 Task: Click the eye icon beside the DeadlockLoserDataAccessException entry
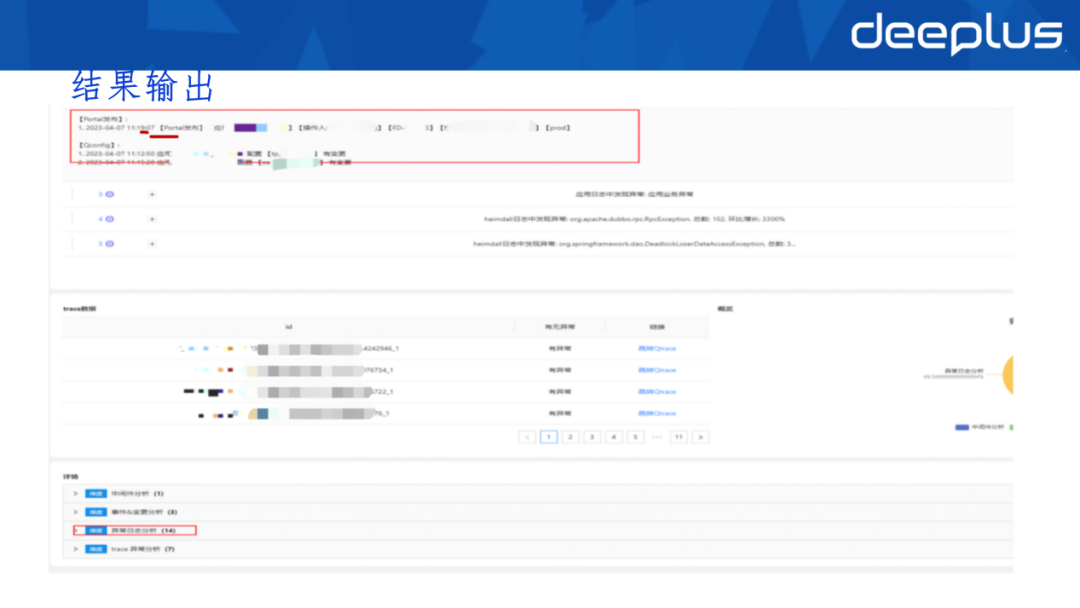[110, 244]
